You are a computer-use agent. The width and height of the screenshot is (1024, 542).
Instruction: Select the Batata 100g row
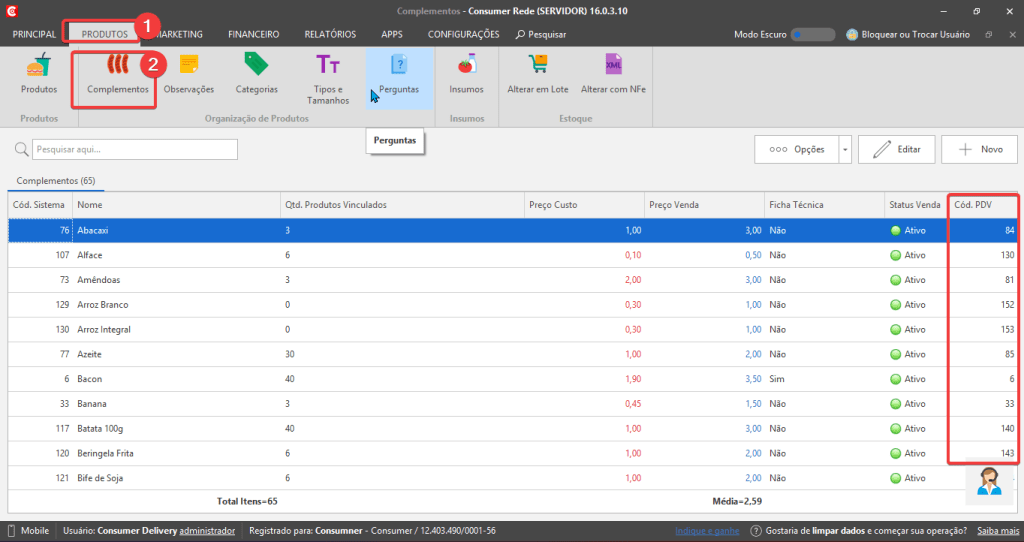click(x=513, y=429)
